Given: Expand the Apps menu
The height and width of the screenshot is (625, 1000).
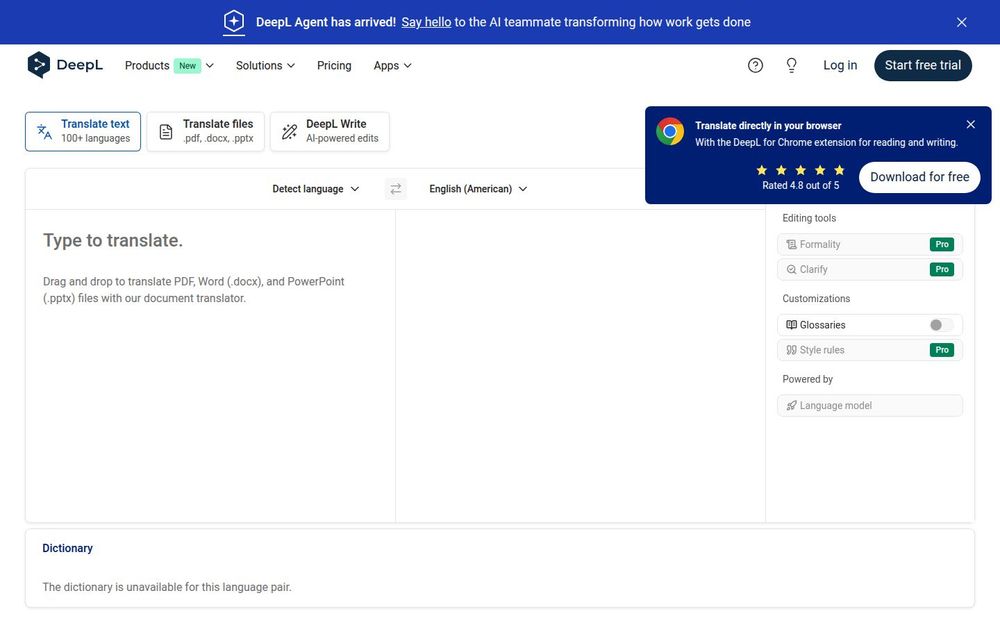Looking at the screenshot, I should [392, 65].
